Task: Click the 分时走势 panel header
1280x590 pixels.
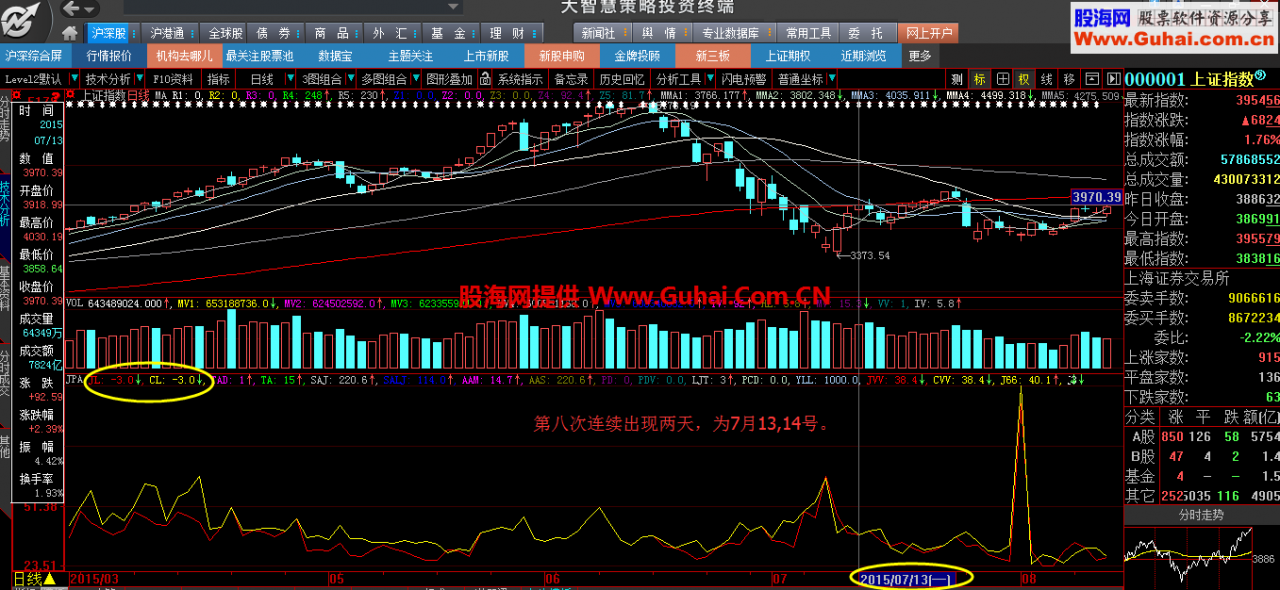Action: pos(1201,514)
